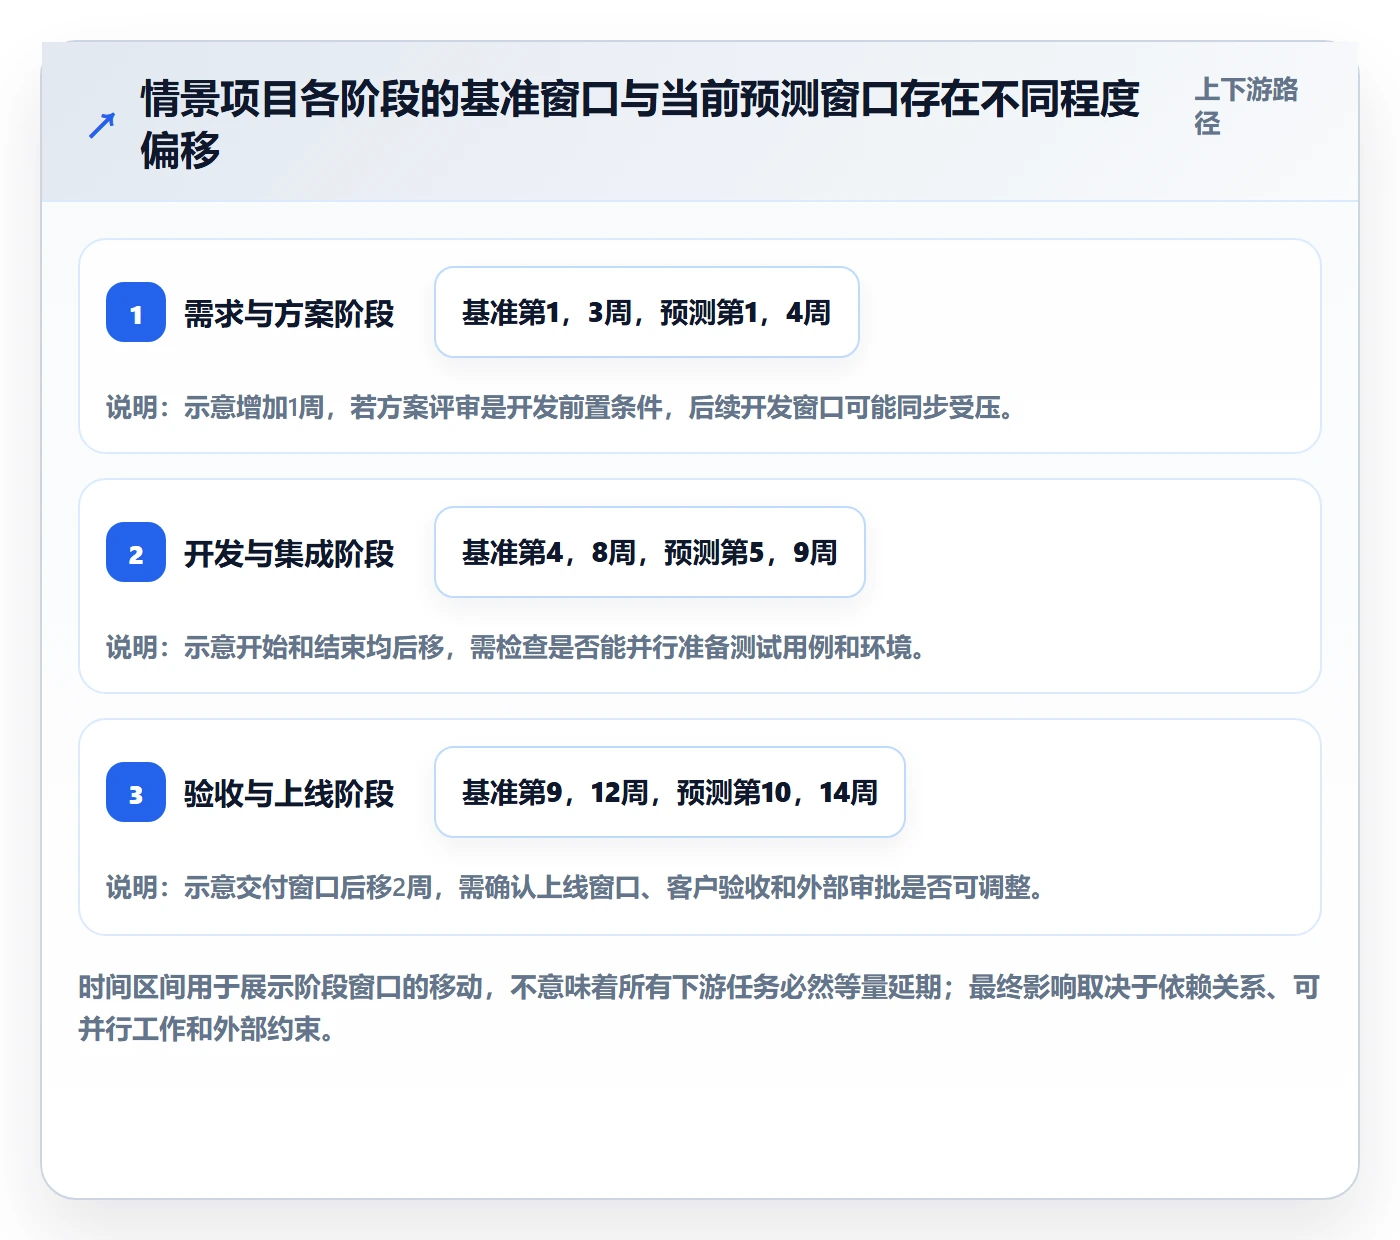The height and width of the screenshot is (1240, 1400).
Task: Click the number 3 stage badge
Action: pos(136,792)
